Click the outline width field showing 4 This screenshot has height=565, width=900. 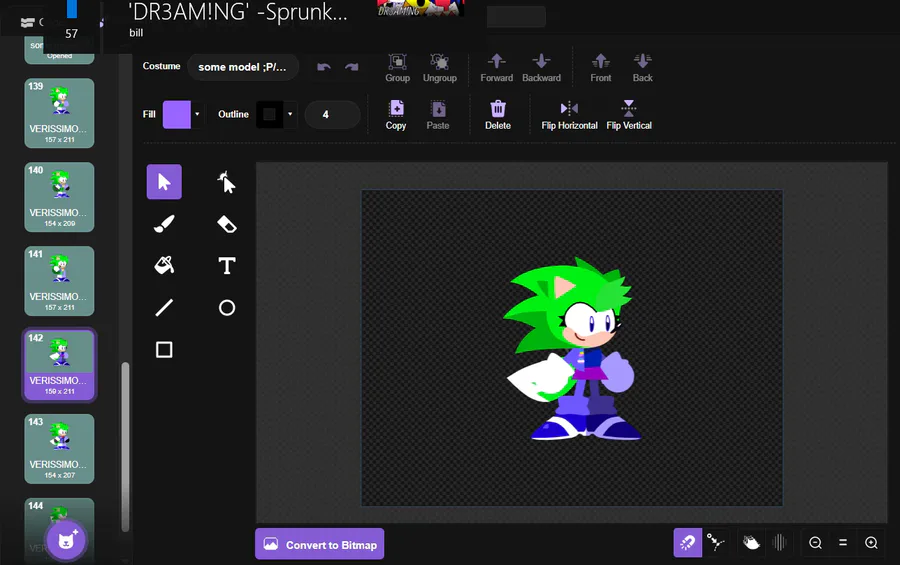pos(332,114)
